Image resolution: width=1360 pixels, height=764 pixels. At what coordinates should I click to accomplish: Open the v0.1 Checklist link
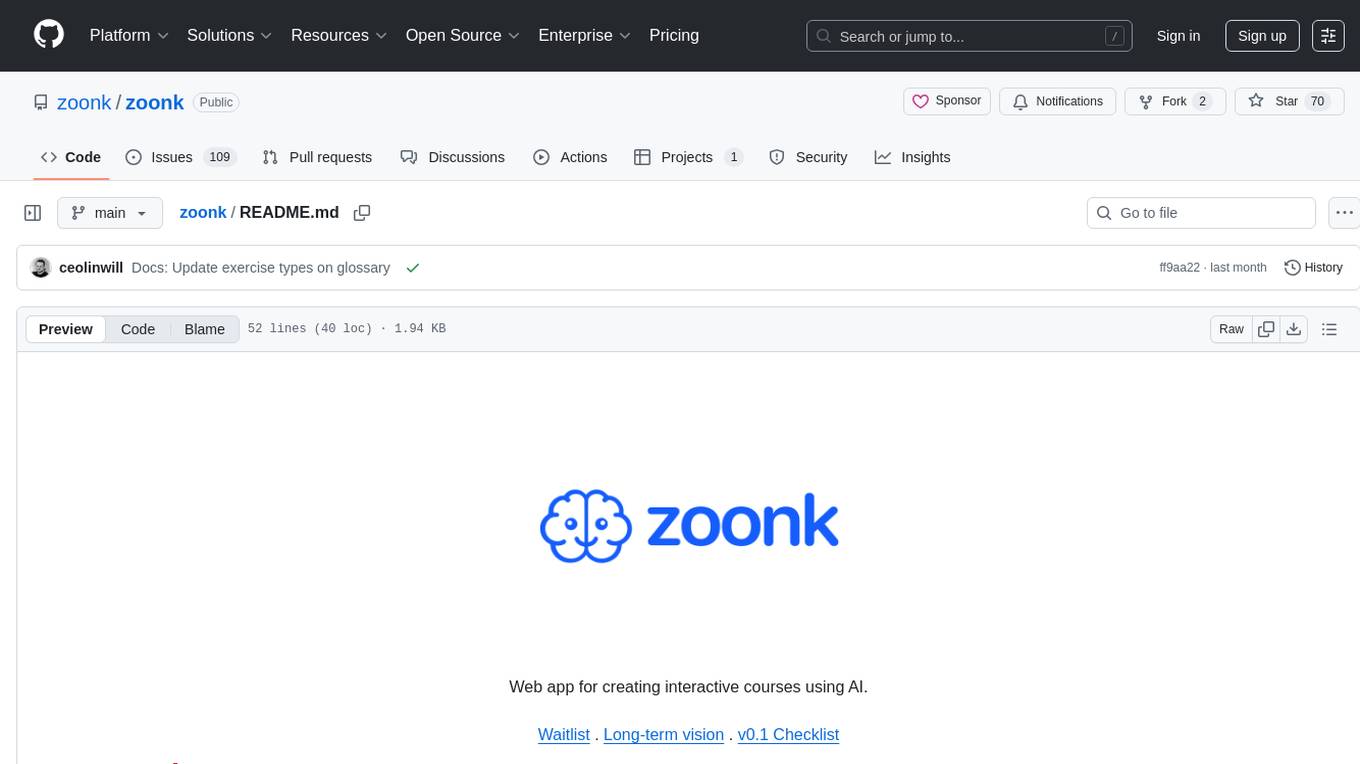[x=788, y=734]
